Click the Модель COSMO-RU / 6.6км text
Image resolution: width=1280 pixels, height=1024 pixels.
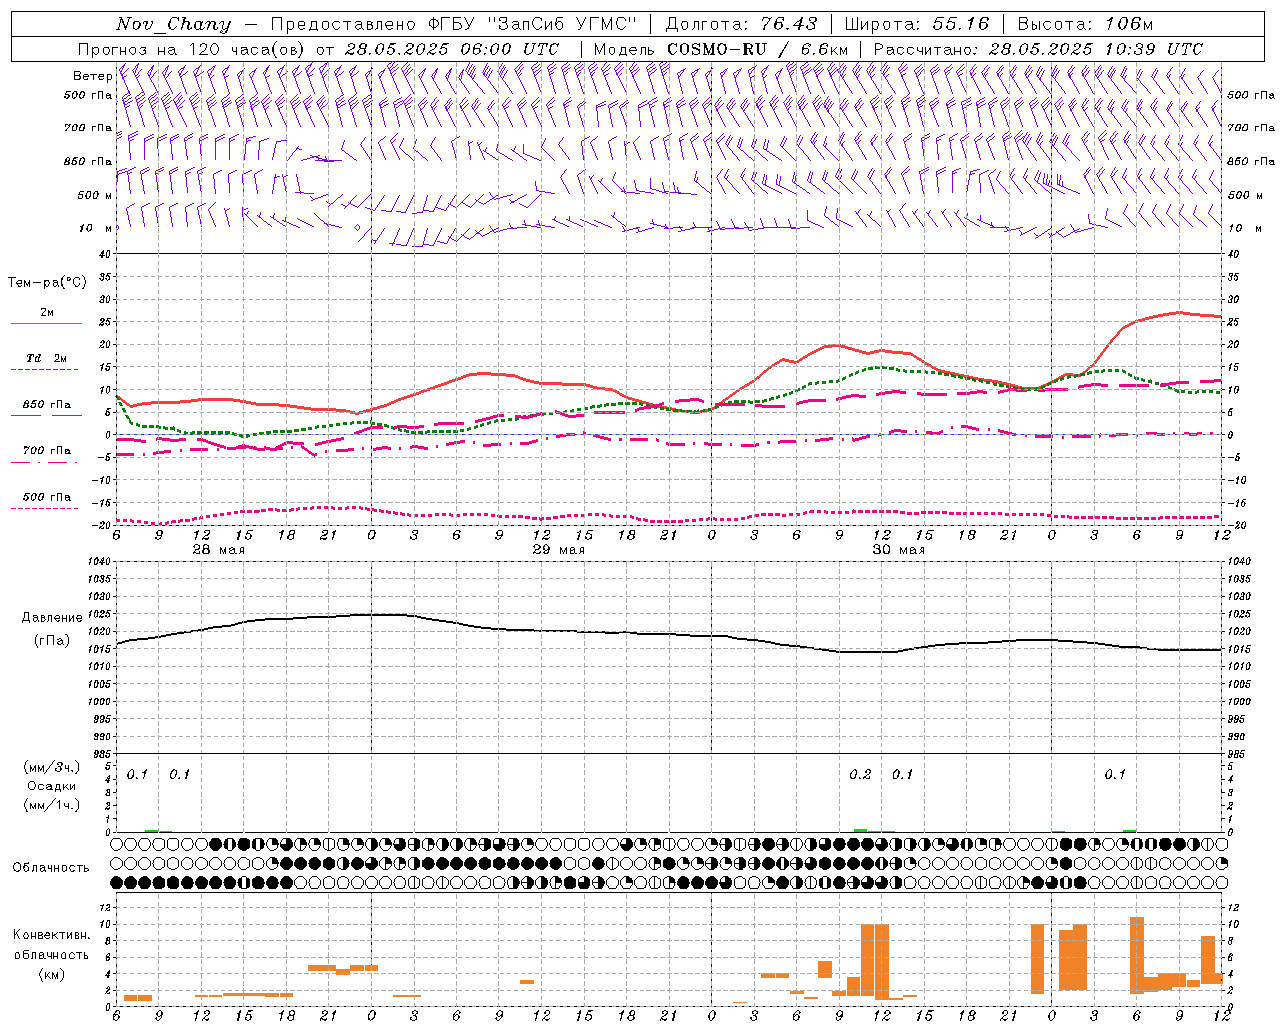(721, 49)
